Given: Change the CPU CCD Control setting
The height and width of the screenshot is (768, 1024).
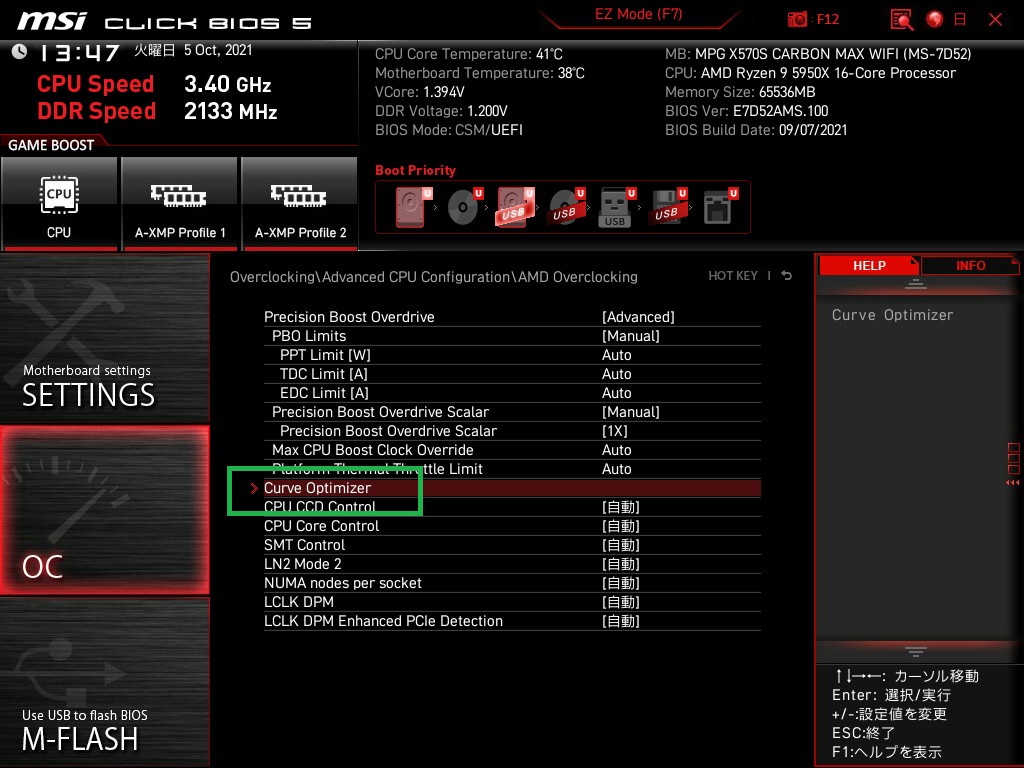Looking at the screenshot, I should click(512, 507).
